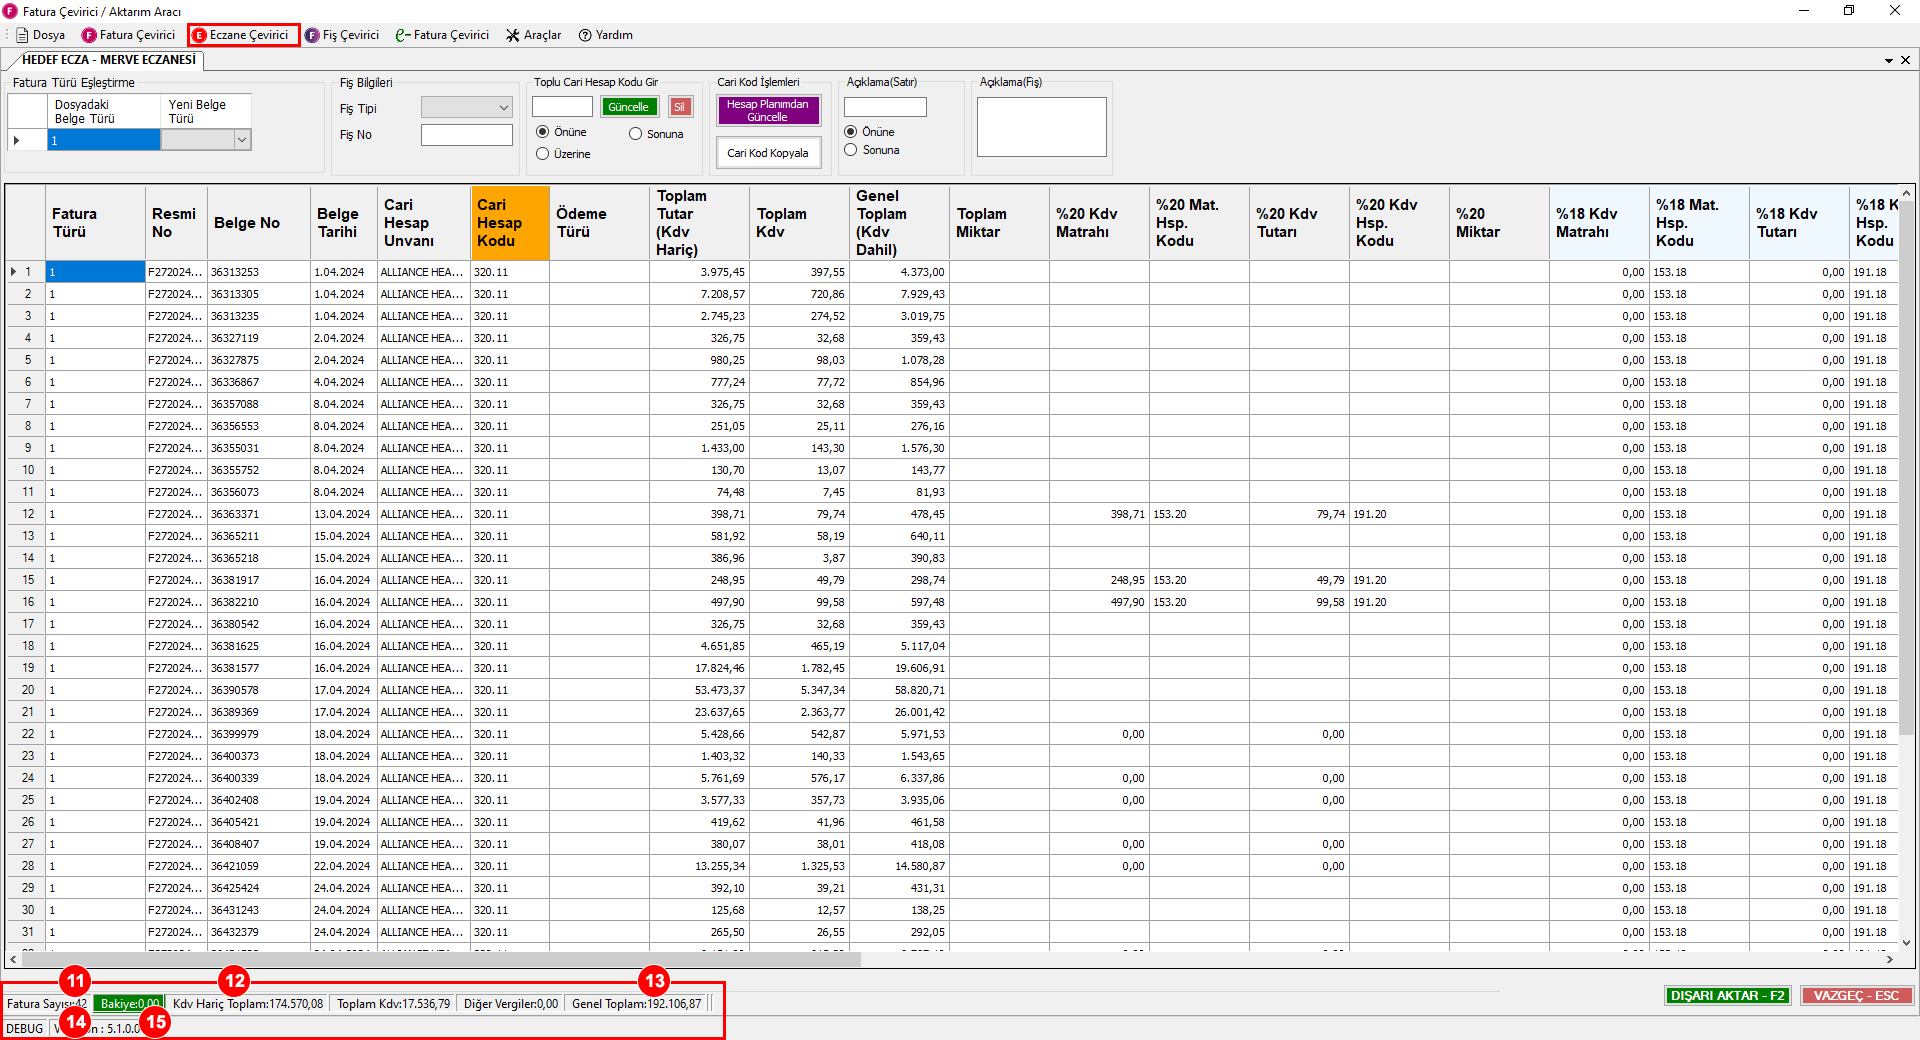
Task: Click the Fatura Türü column header
Action: click(x=95, y=223)
